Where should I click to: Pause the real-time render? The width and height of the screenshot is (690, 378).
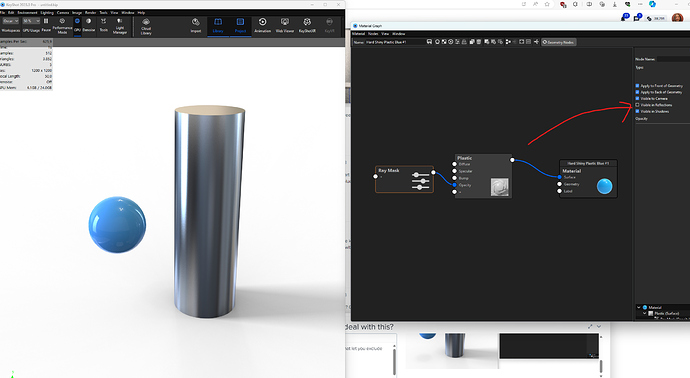(x=46, y=26)
